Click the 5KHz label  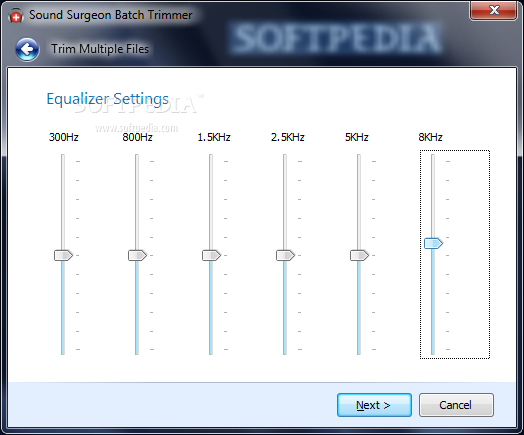point(357,137)
